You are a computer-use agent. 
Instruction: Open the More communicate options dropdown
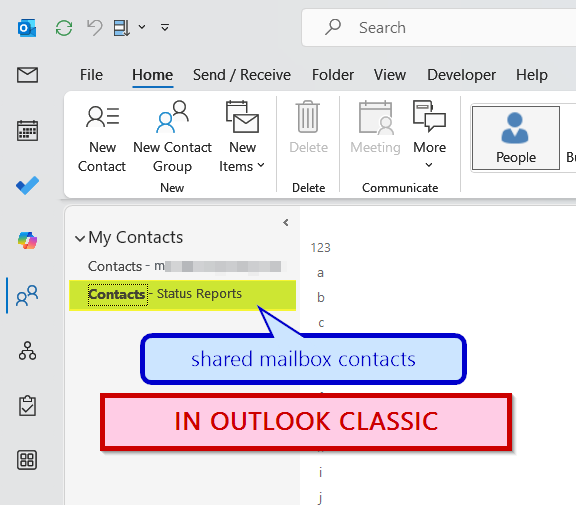pos(429,134)
